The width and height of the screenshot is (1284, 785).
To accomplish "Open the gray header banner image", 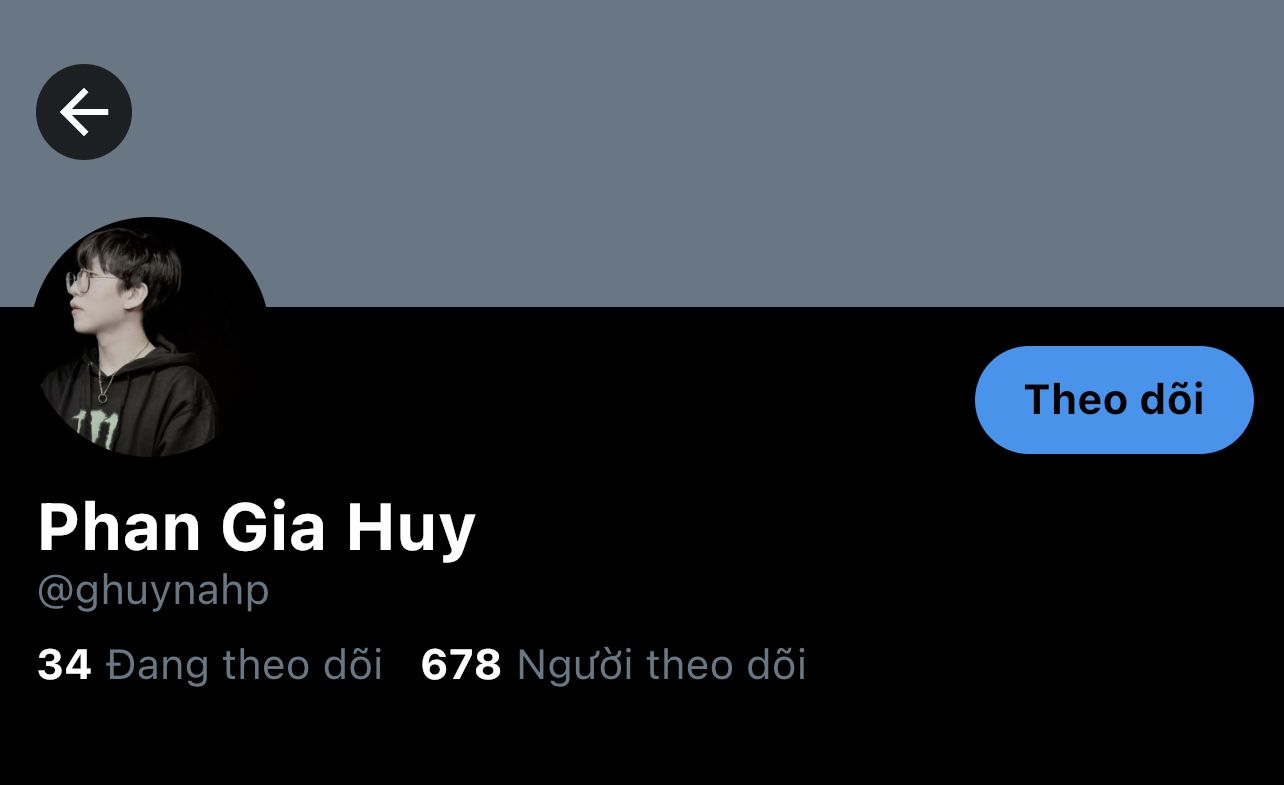I will pos(642,153).
